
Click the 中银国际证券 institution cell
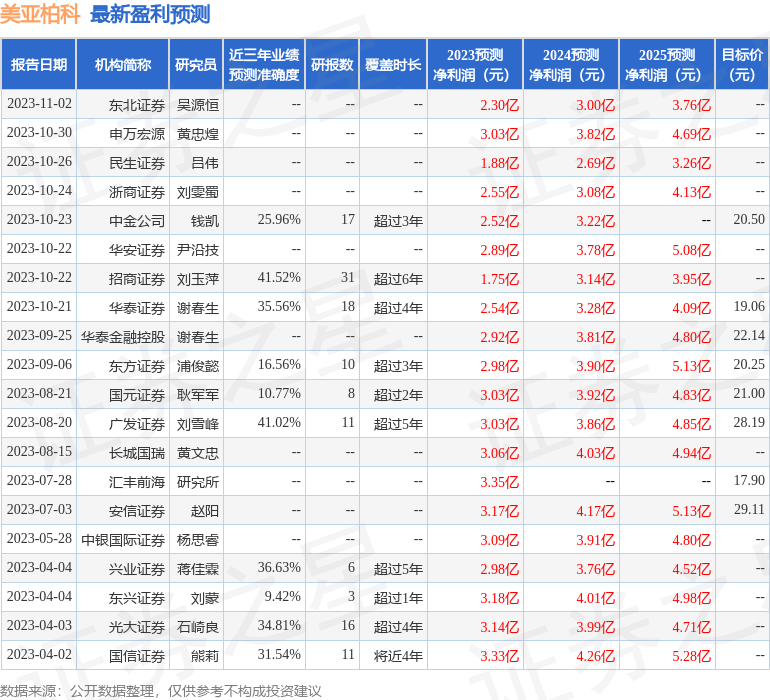click(x=123, y=540)
